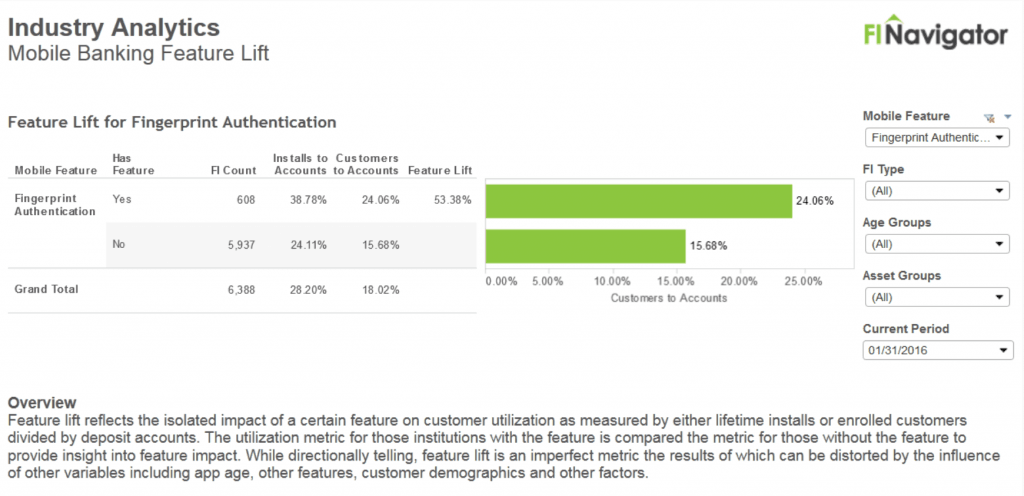This screenshot has height=496, width=1024.
Task: Click the clear filter icon beside Mobile Feature
Action: [x=989, y=117]
